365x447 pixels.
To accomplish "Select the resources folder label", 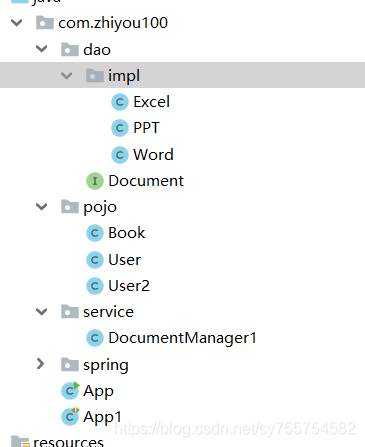I will coord(68,442).
